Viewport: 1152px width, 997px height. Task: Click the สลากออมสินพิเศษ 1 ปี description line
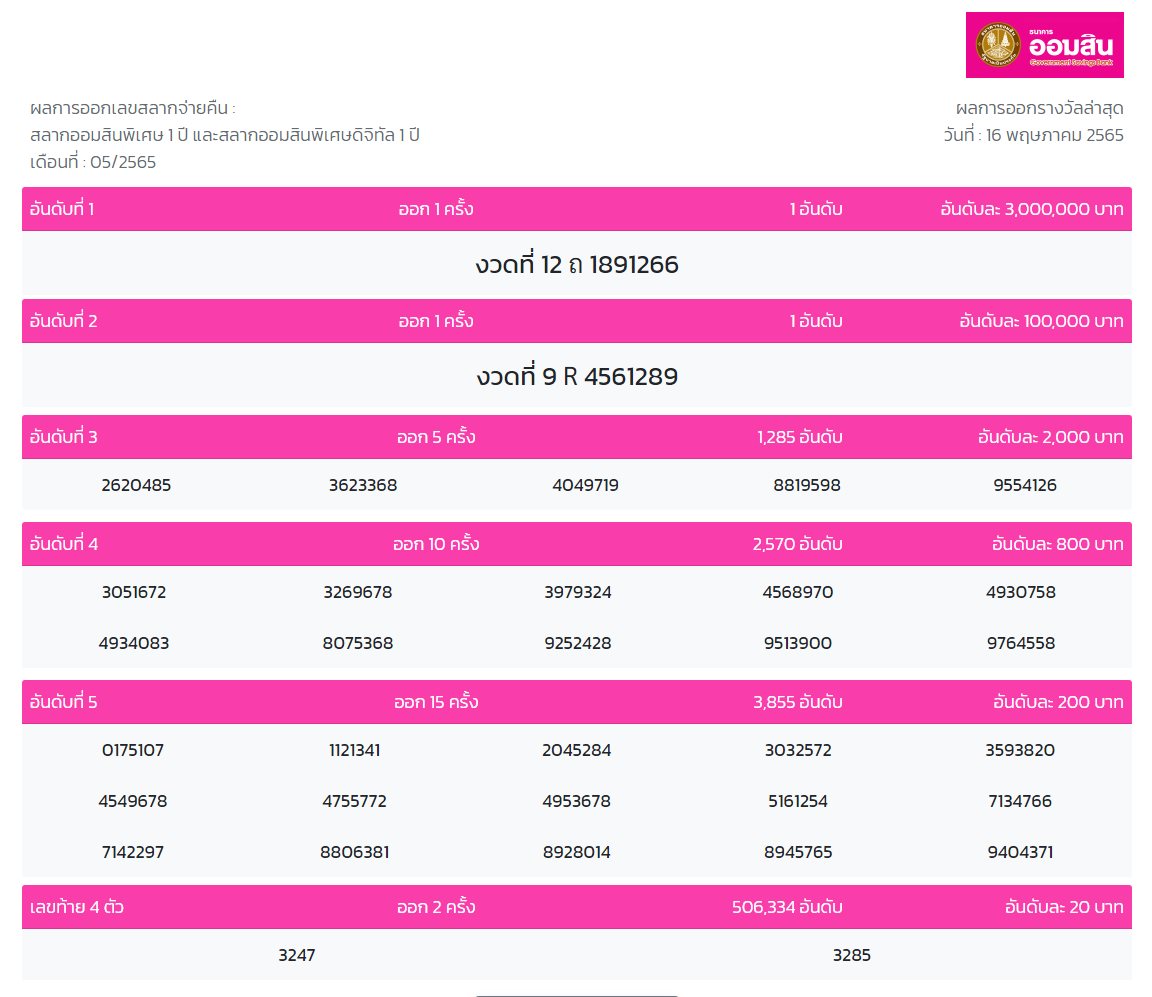[x=224, y=135]
